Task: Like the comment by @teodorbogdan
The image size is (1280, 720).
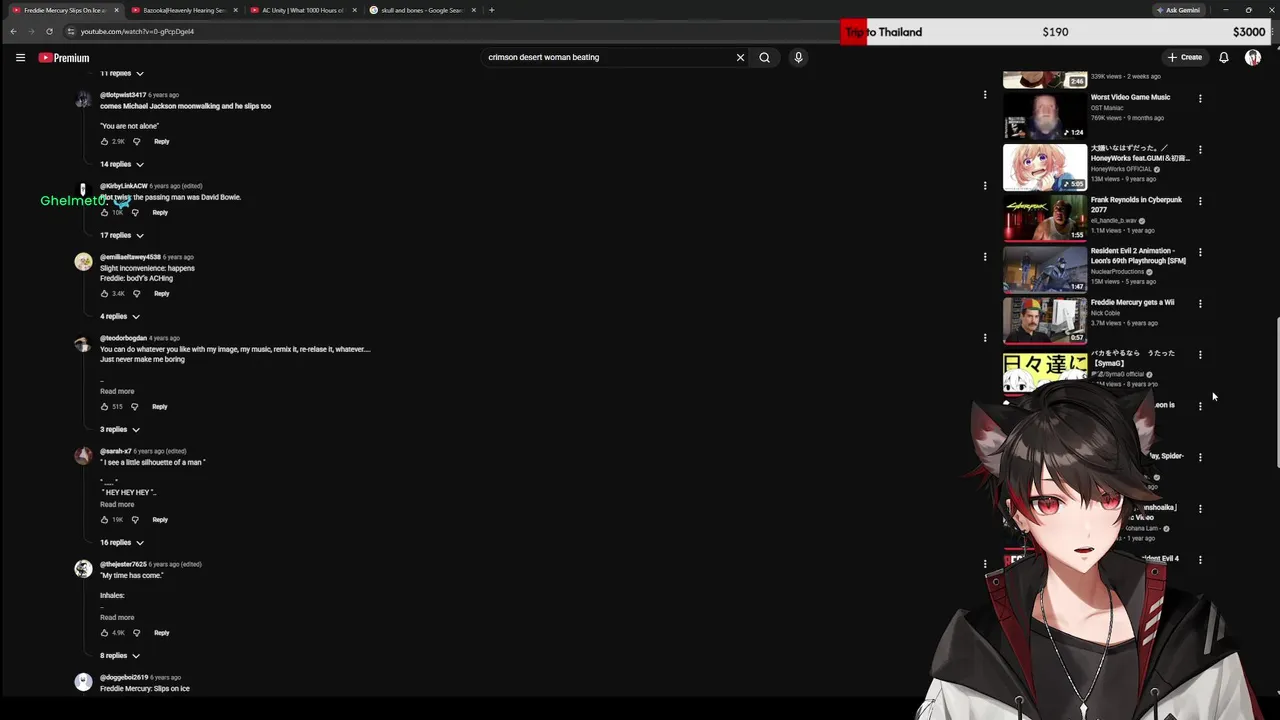Action: pos(104,406)
